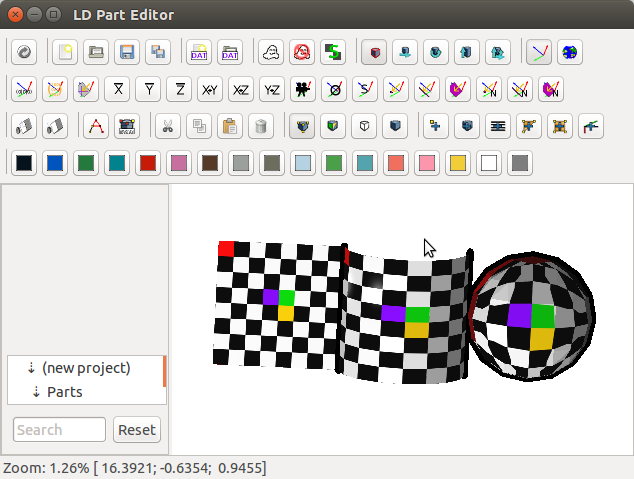This screenshot has width=634, height=479.
Task: Select the scale tool with upward arrow
Action: click(x=467, y=52)
